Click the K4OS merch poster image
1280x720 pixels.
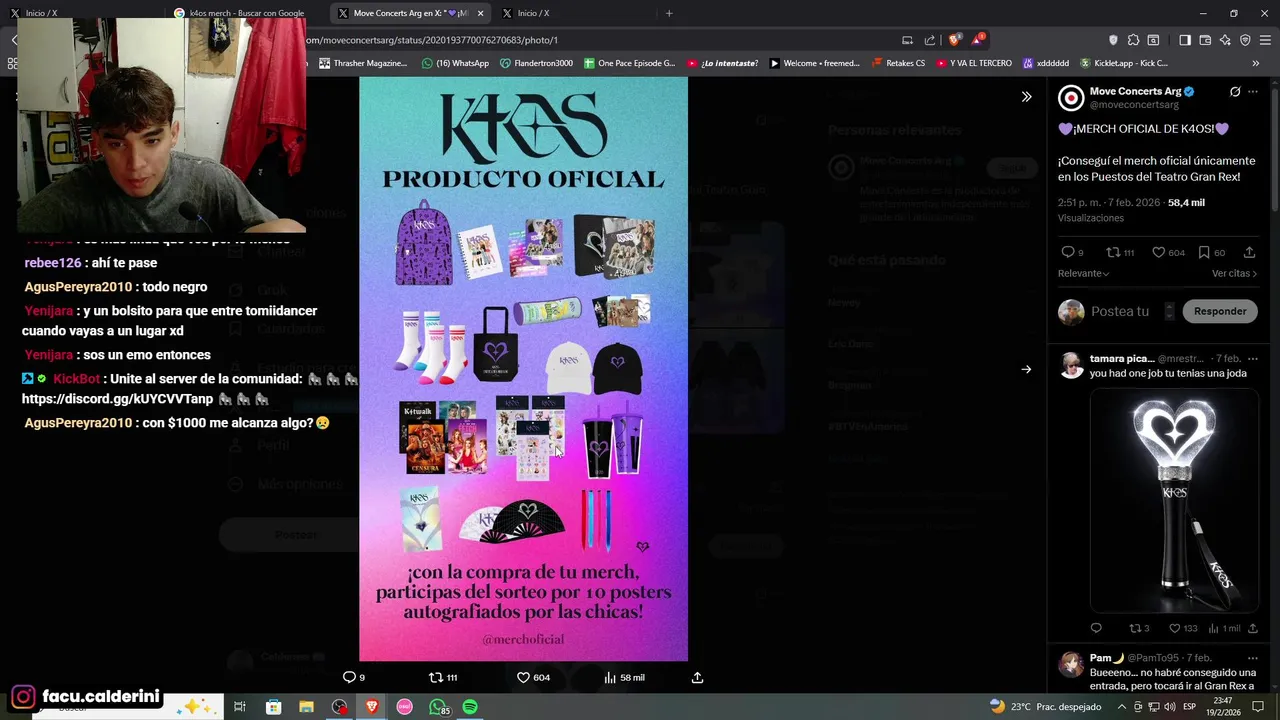coord(523,369)
